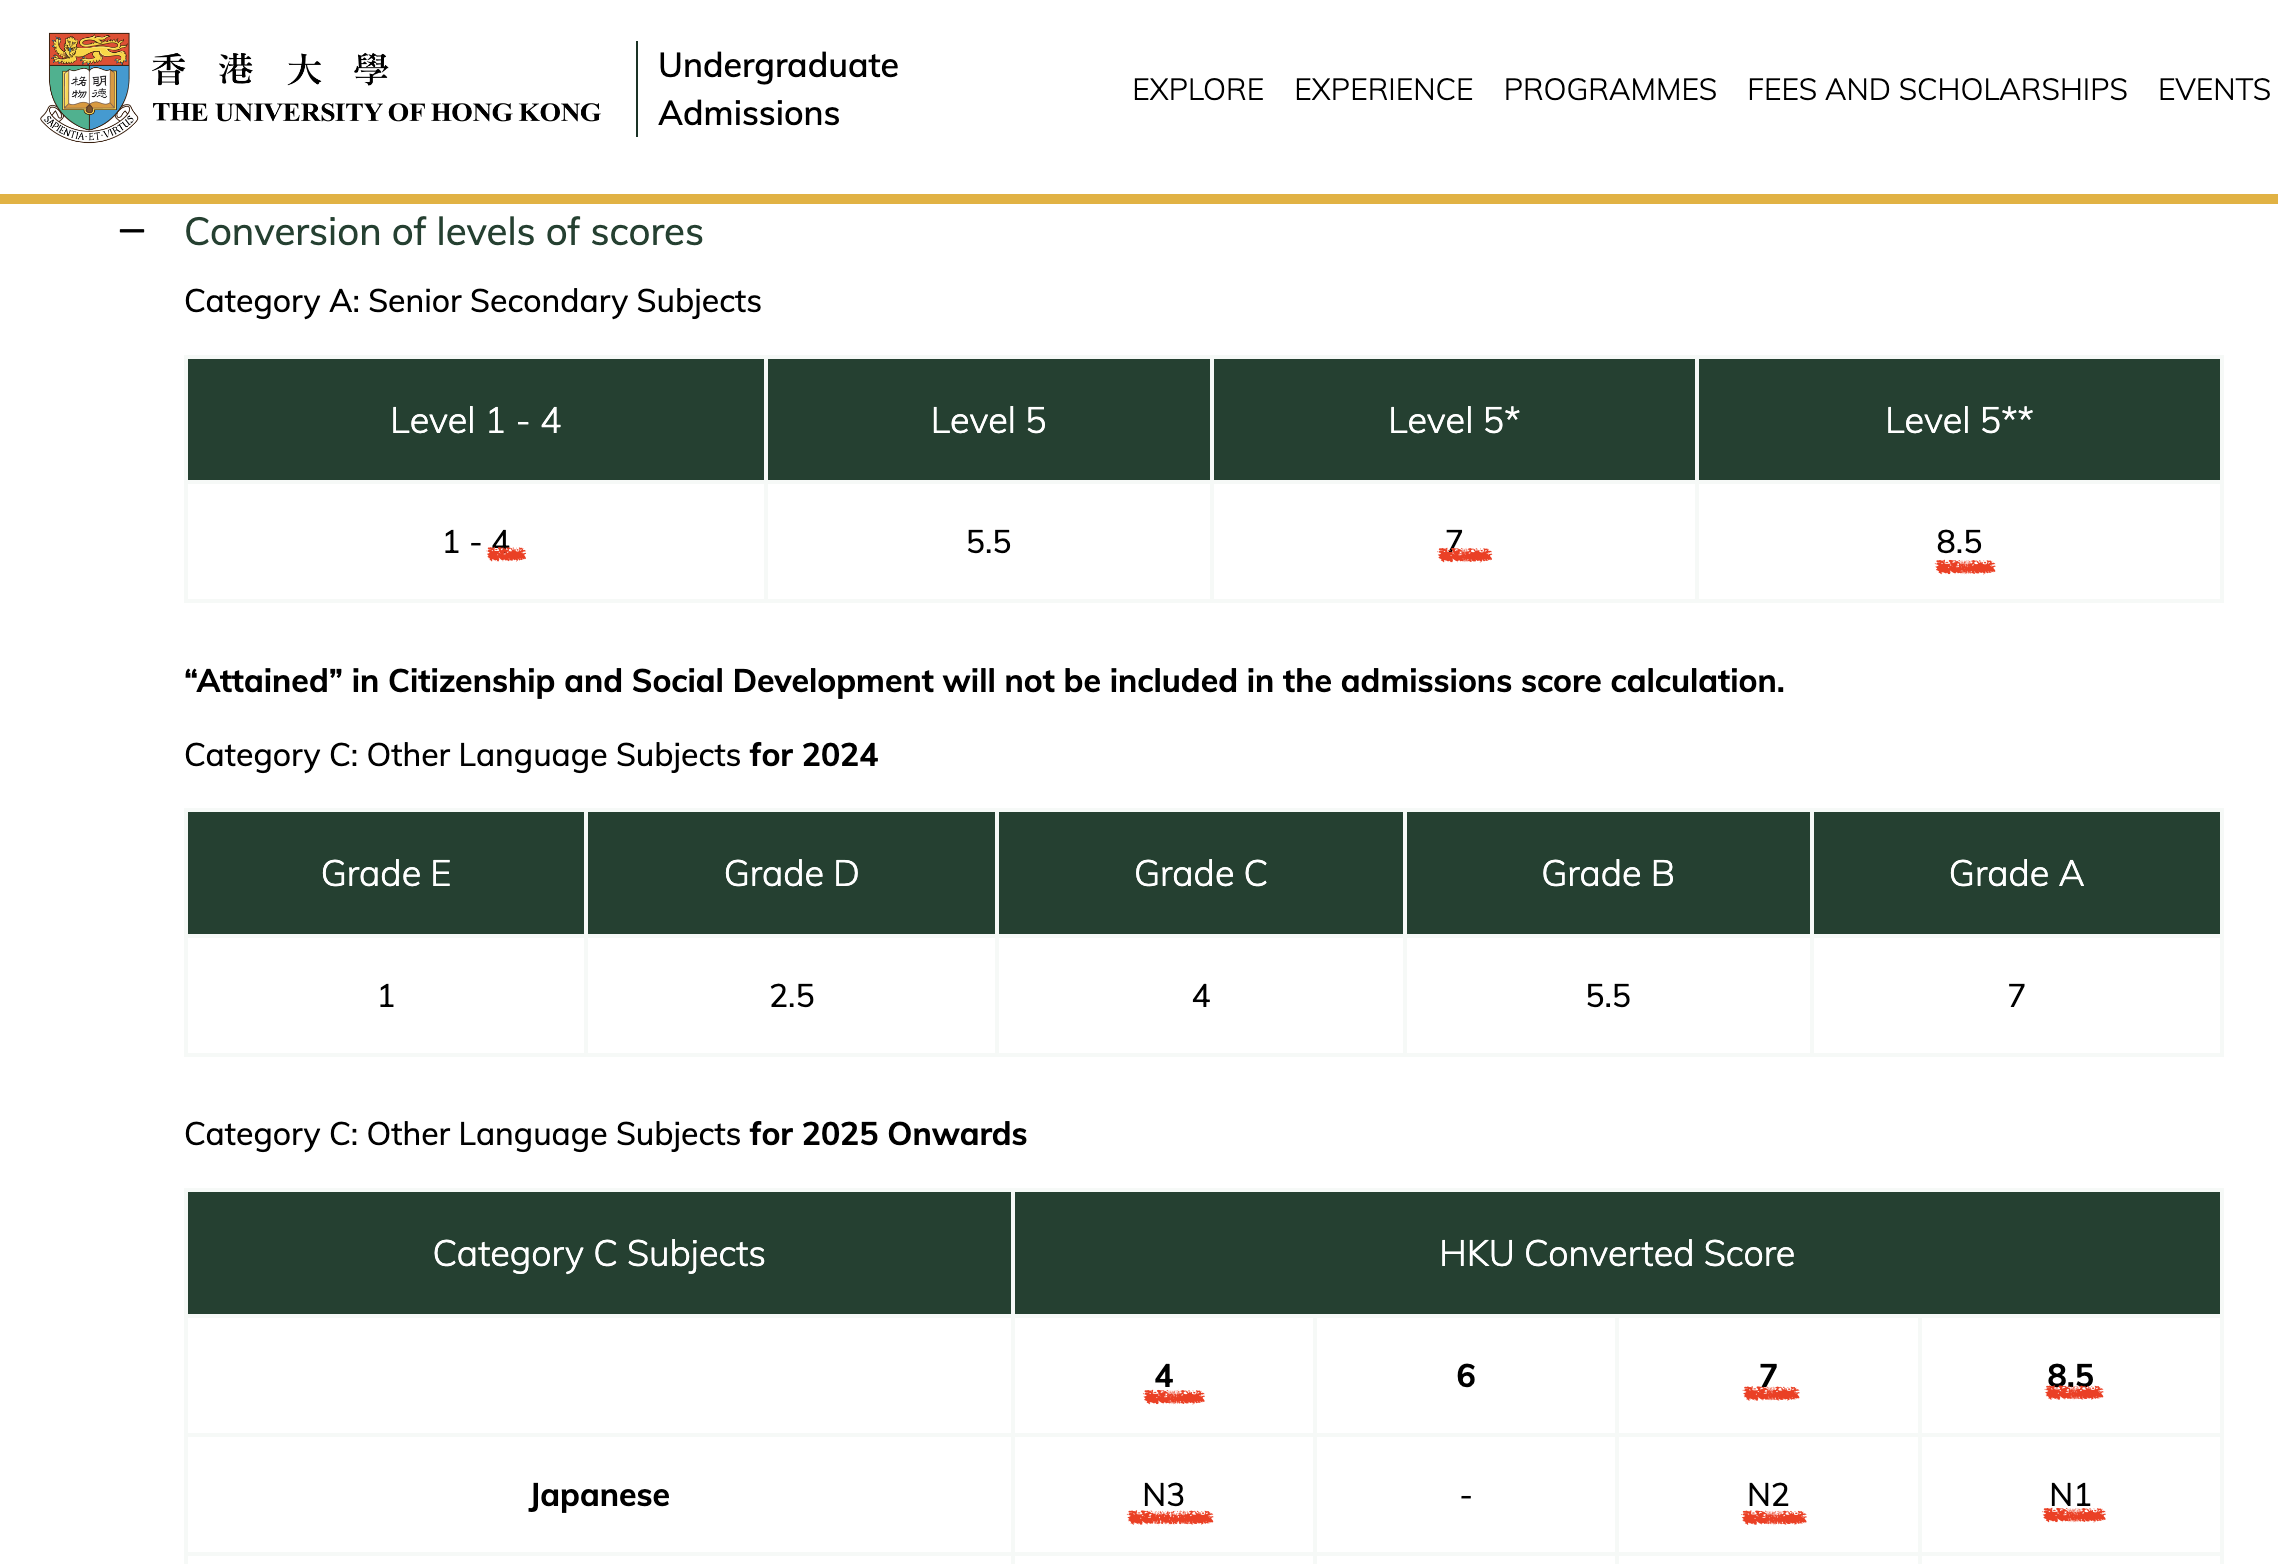This screenshot has height=1564, width=2278.
Task: Click Conversion of levels of scores heading
Action: tap(444, 232)
